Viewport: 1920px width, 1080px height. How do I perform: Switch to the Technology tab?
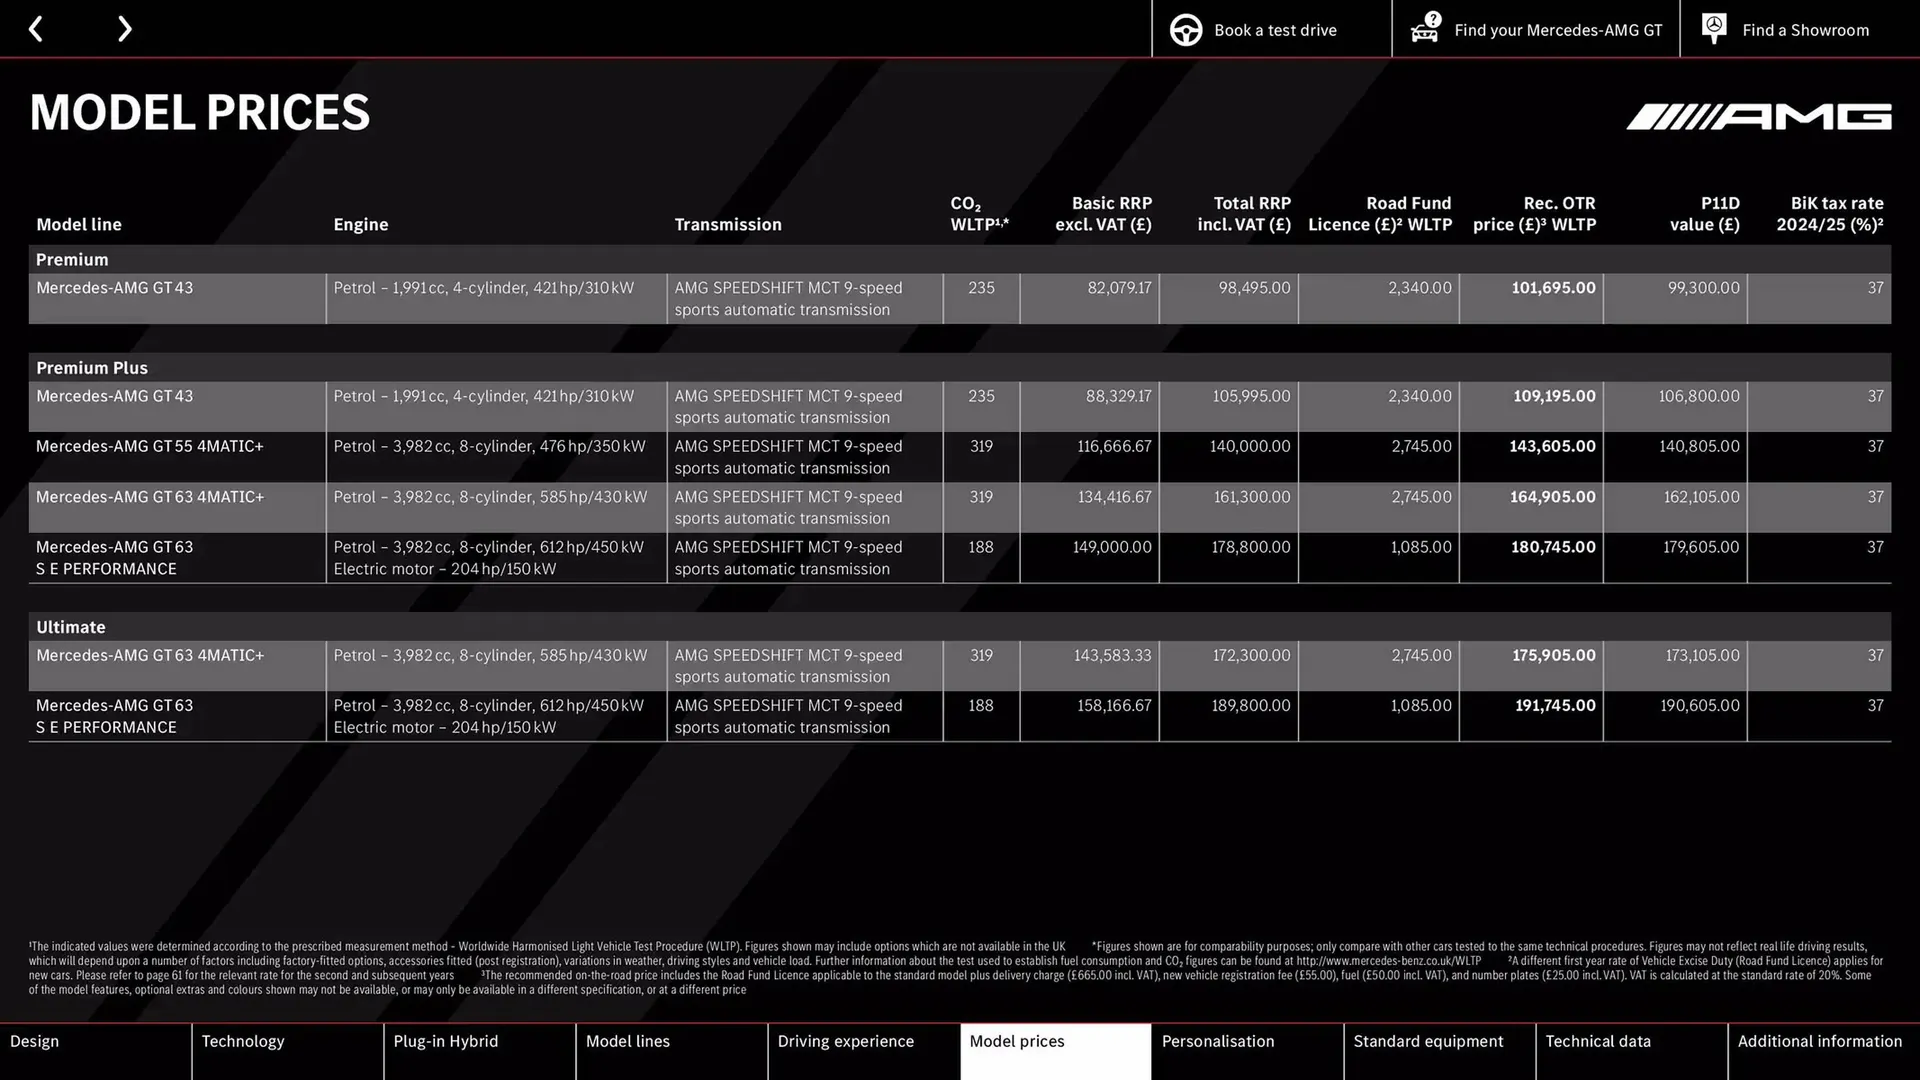point(287,1051)
